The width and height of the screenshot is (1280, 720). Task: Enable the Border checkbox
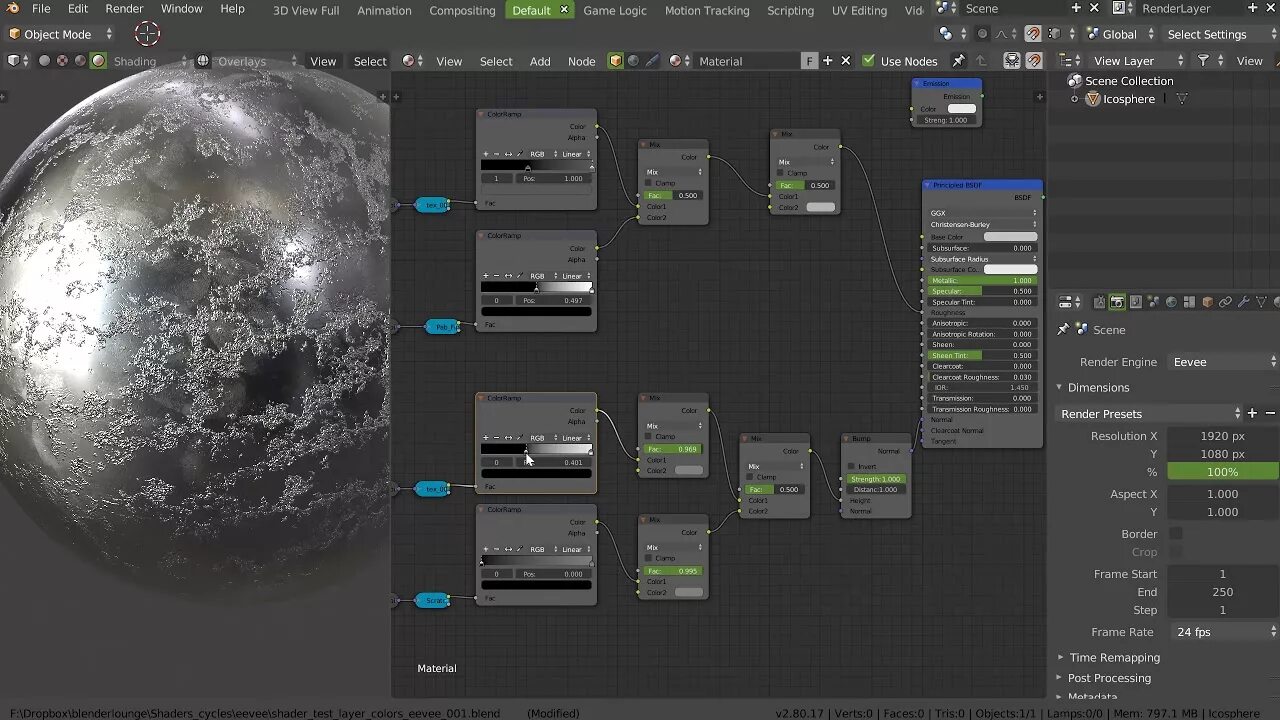[x=1176, y=534]
